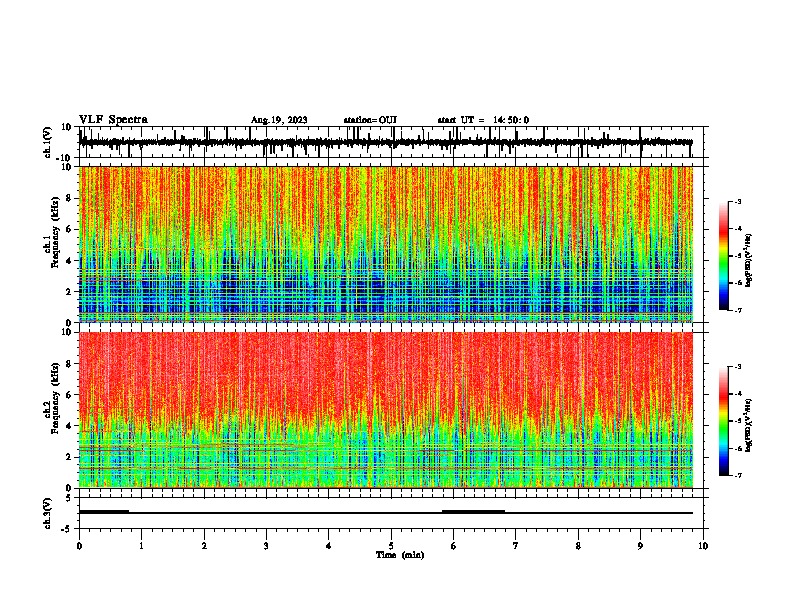Click the time axis tick label "1"
Image resolution: width=792 pixels, height=612 pixels.
pos(142,546)
